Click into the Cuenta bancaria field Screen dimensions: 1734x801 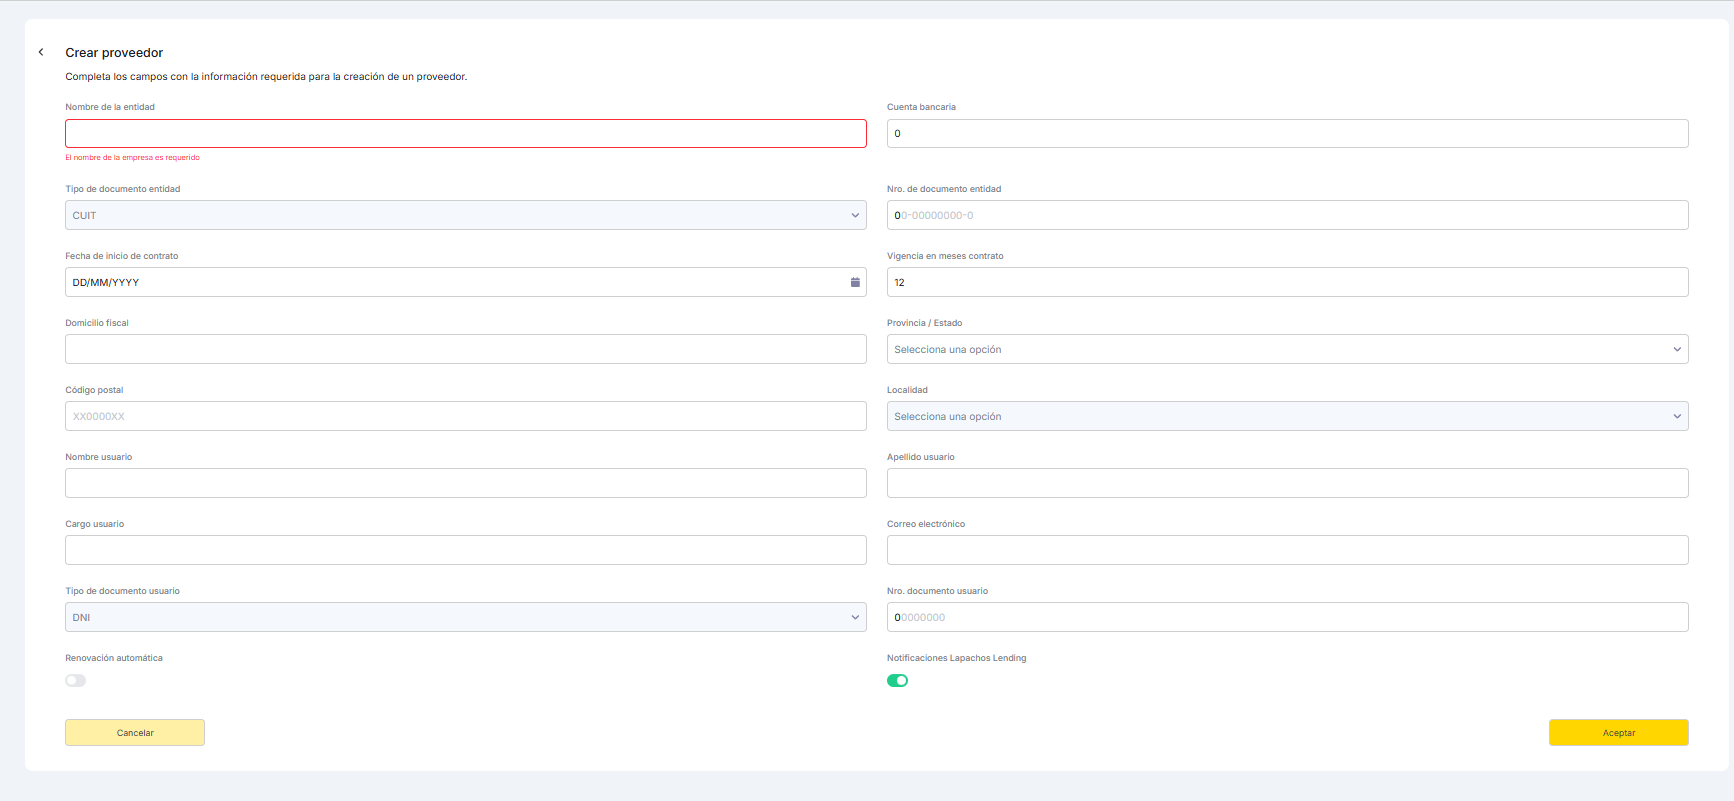pos(1287,133)
